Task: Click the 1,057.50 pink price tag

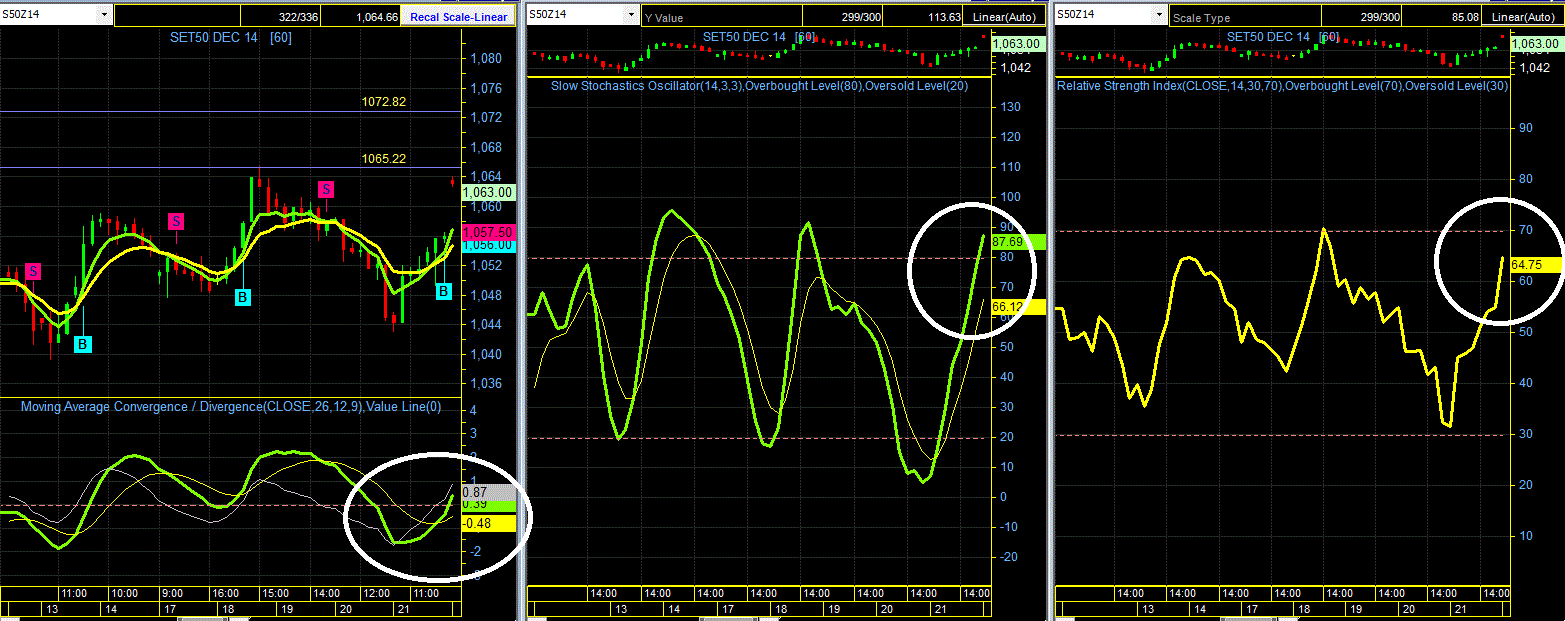Action: (x=489, y=231)
